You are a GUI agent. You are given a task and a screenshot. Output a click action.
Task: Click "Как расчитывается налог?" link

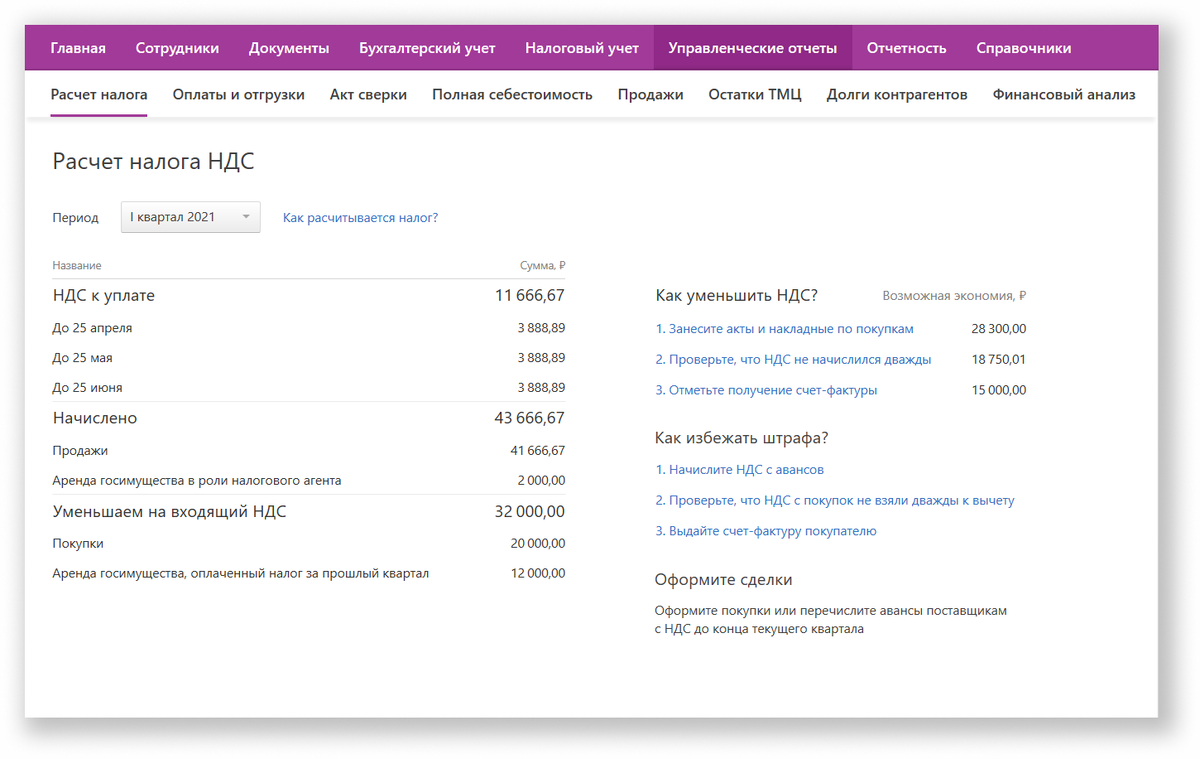(x=360, y=216)
